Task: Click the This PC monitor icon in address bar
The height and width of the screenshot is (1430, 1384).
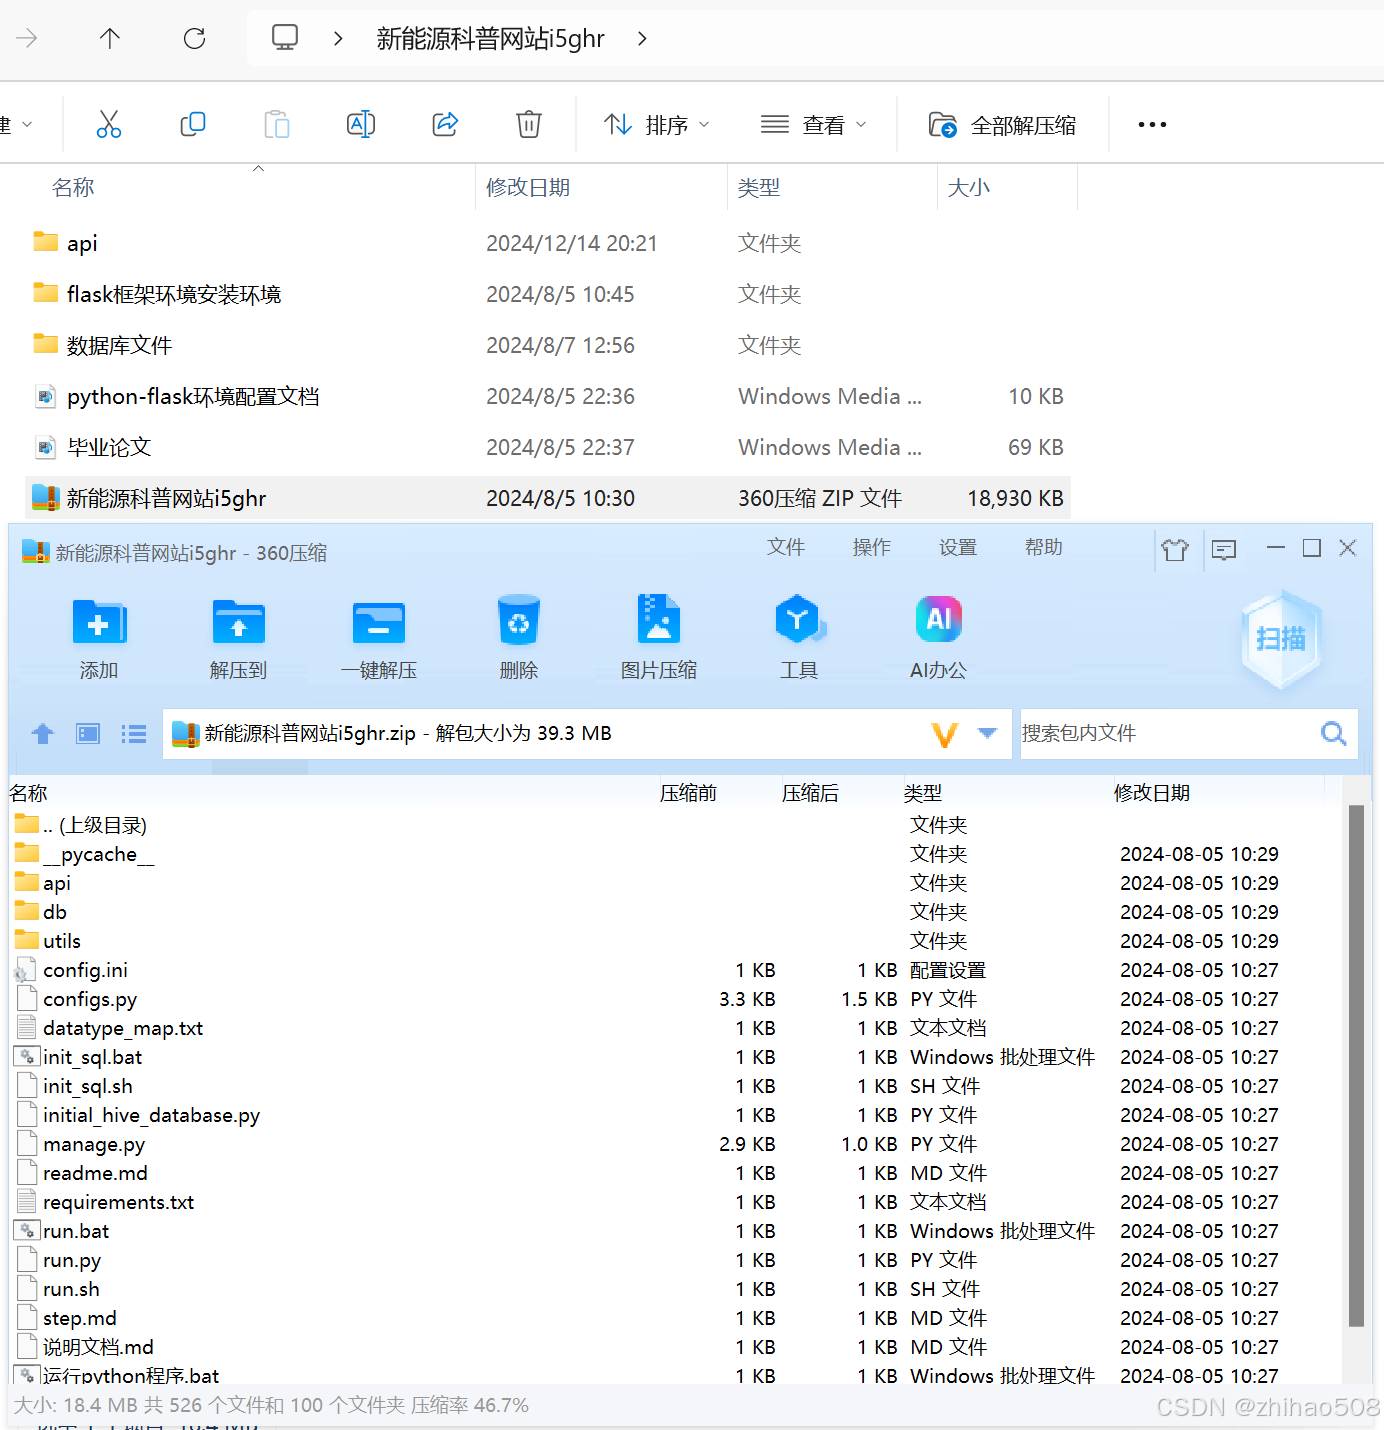Action: [285, 38]
